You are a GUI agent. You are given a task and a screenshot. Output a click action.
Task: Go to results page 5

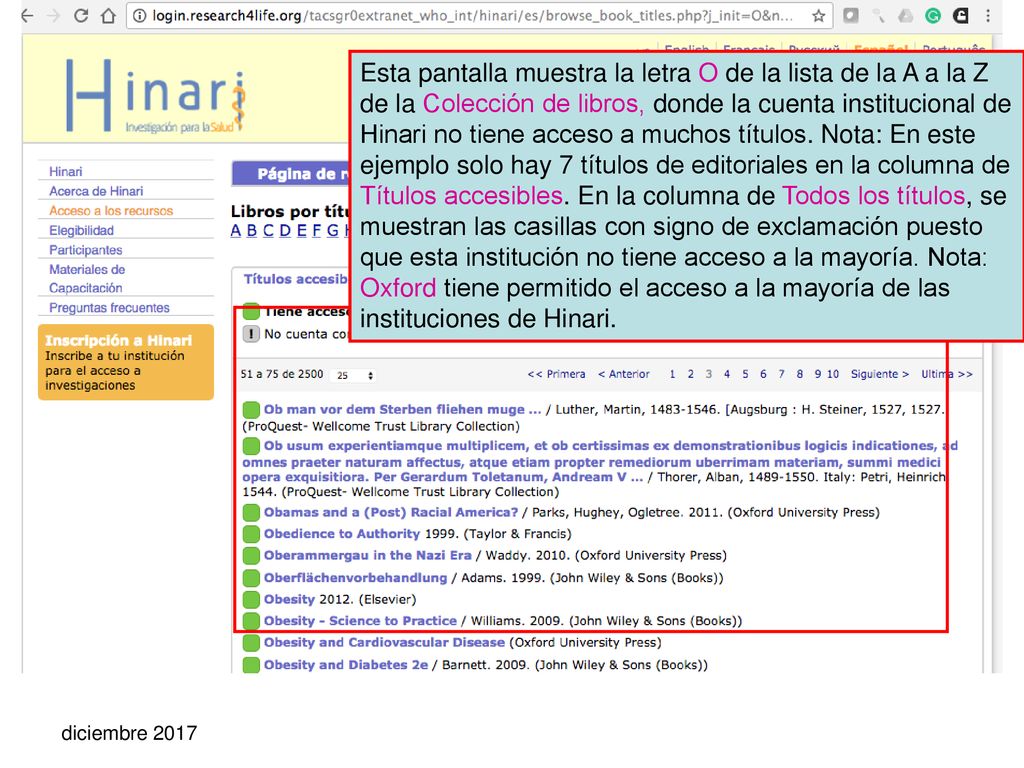(x=745, y=374)
